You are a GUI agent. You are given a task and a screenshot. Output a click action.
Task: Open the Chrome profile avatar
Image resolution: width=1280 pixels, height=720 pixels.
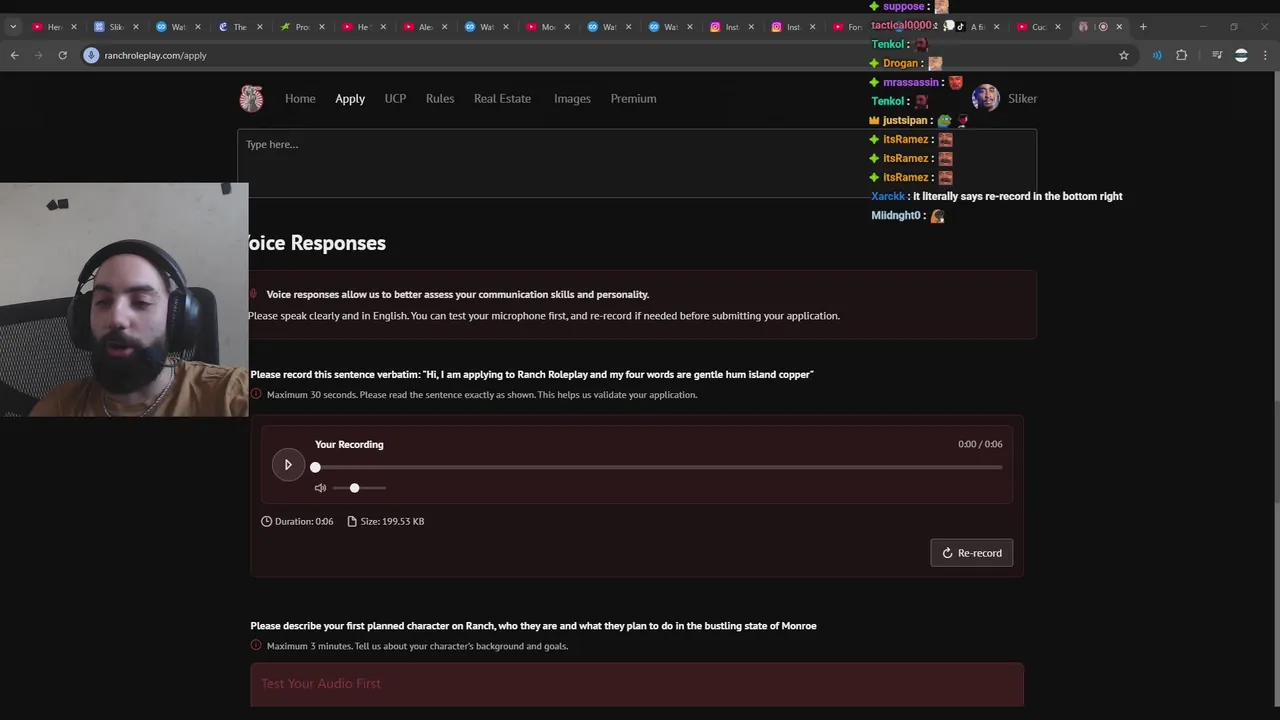click(x=1241, y=55)
